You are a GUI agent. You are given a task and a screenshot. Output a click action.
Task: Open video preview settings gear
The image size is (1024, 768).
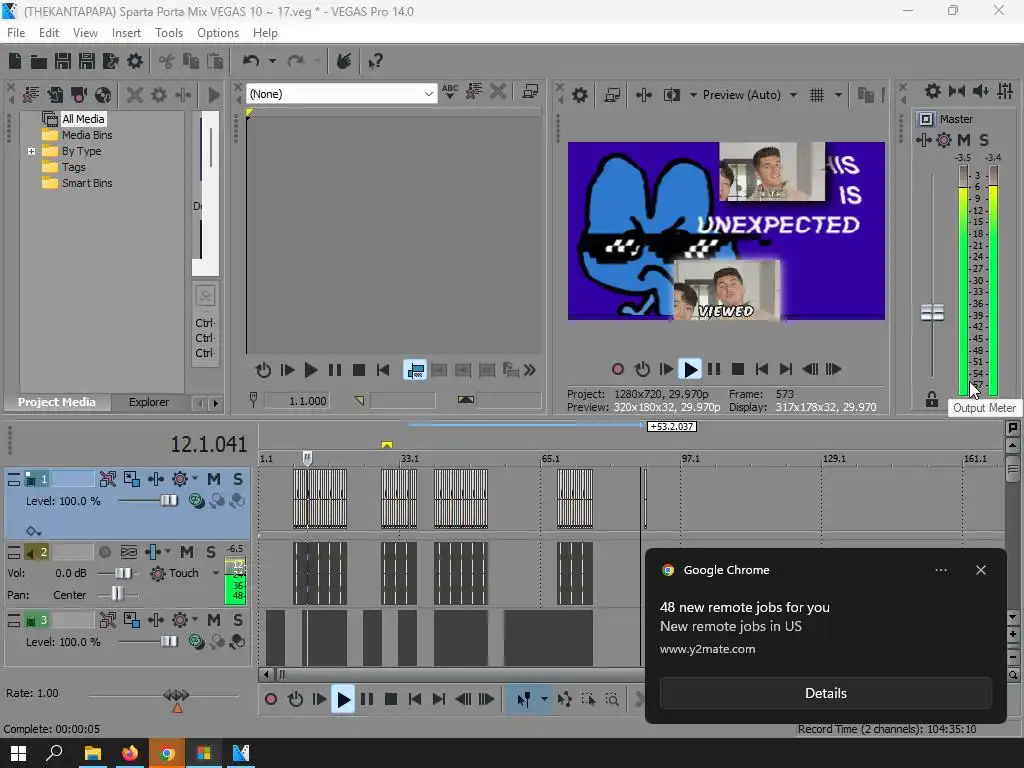click(579, 95)
